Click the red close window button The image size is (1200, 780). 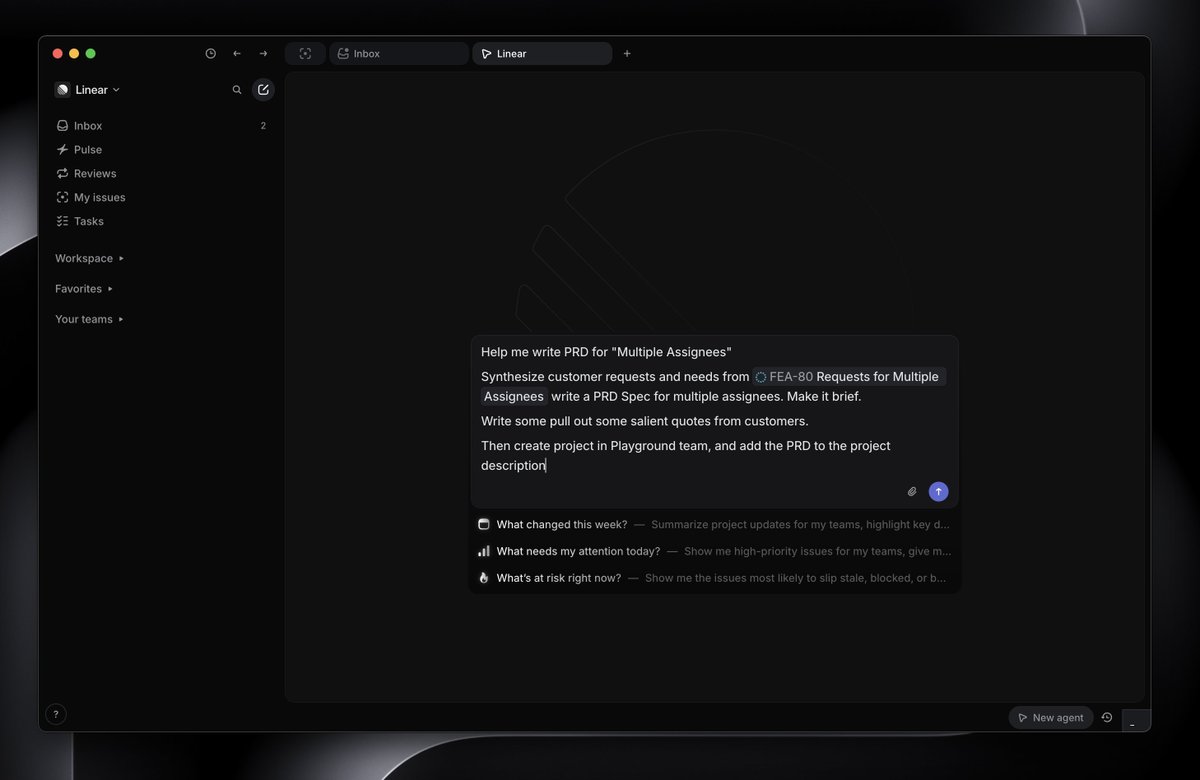58,54
